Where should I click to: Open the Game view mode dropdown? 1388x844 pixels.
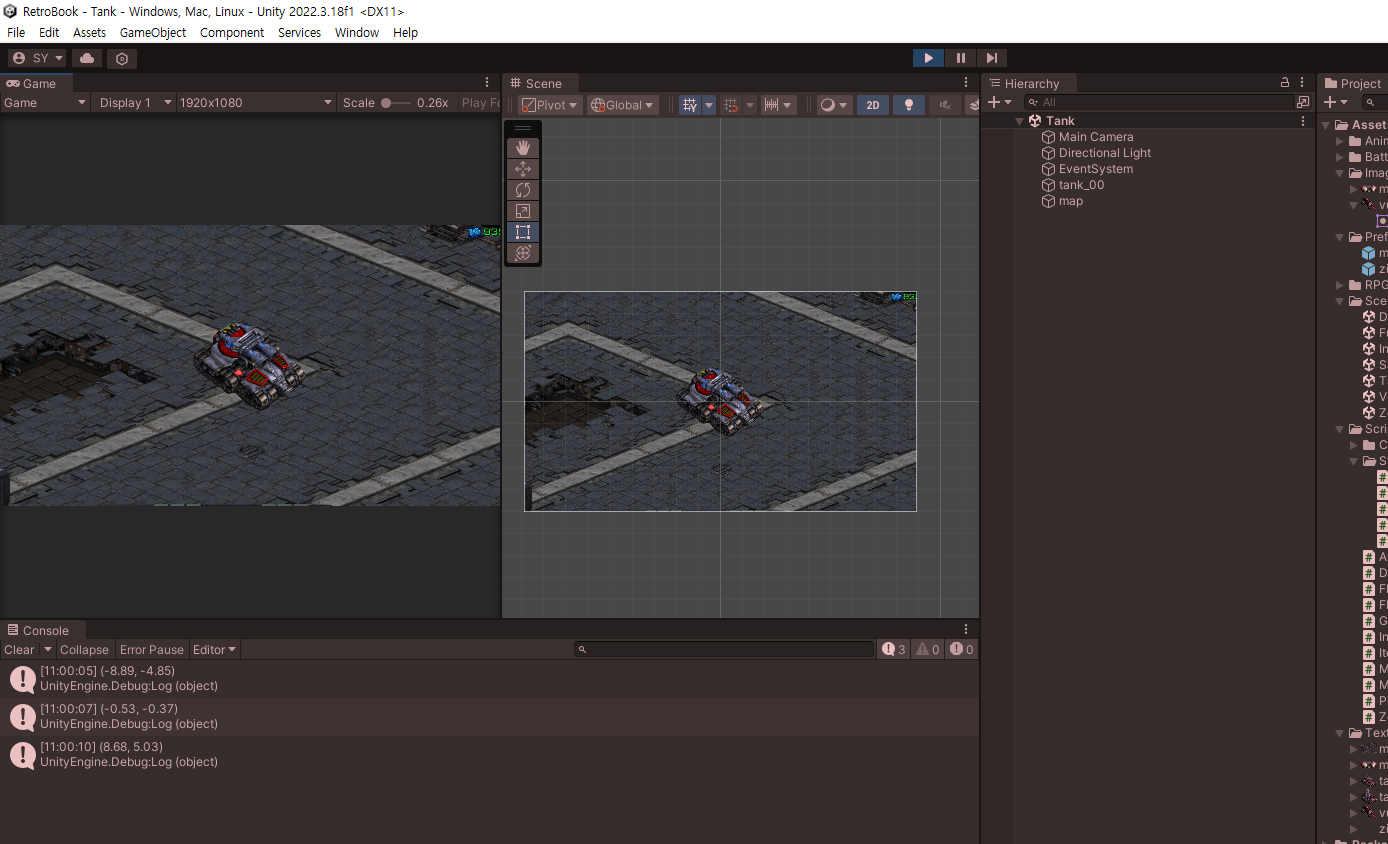pyautogui.click(x=45, y=102)
